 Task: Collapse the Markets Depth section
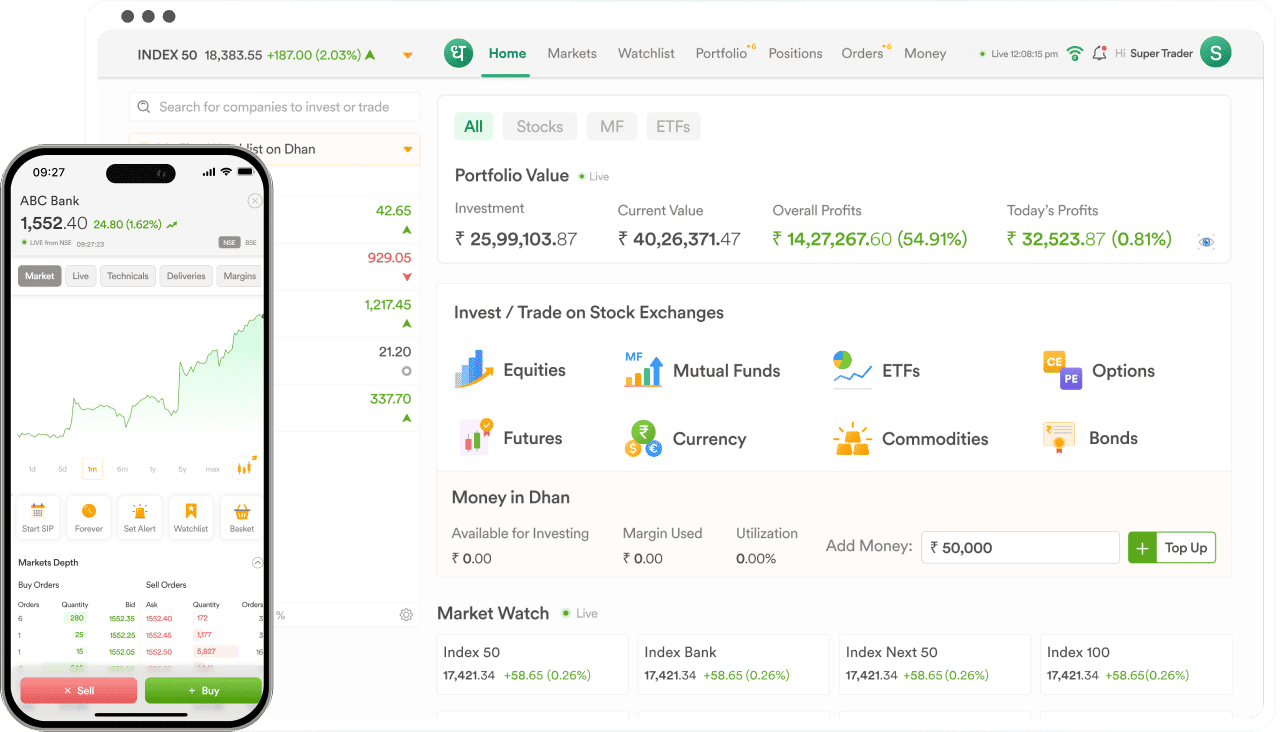(257, 563)
